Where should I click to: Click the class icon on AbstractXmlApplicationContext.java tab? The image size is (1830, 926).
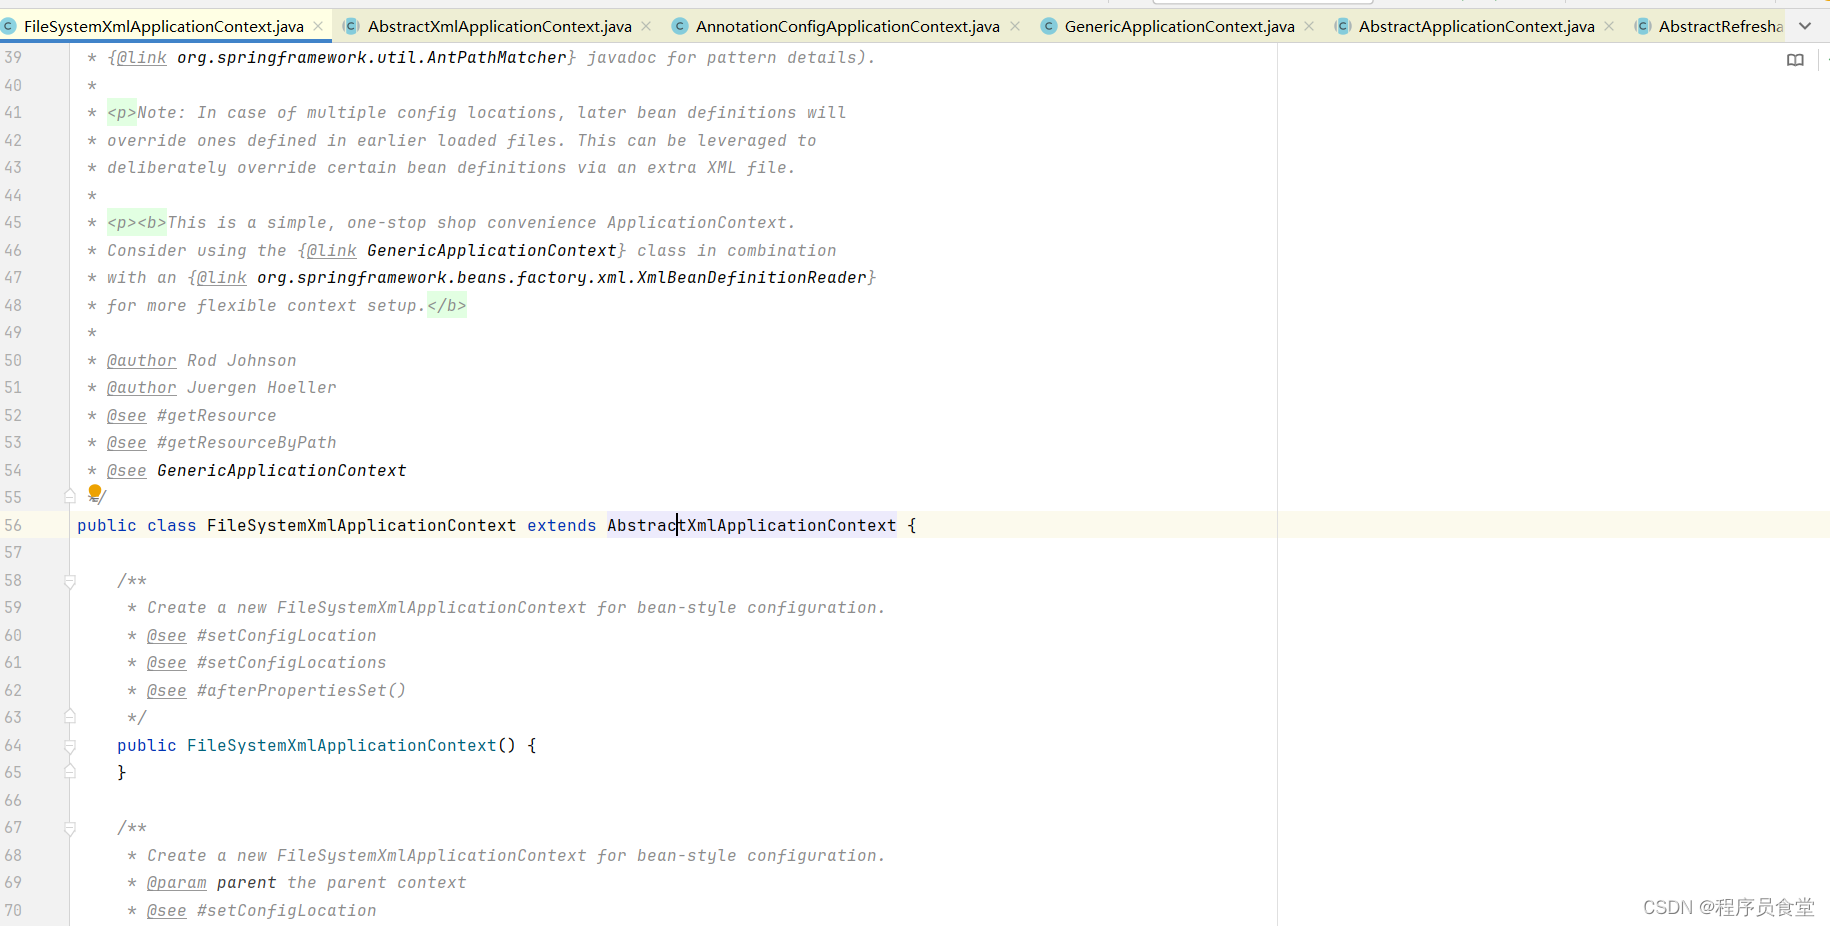click(351, 25)
